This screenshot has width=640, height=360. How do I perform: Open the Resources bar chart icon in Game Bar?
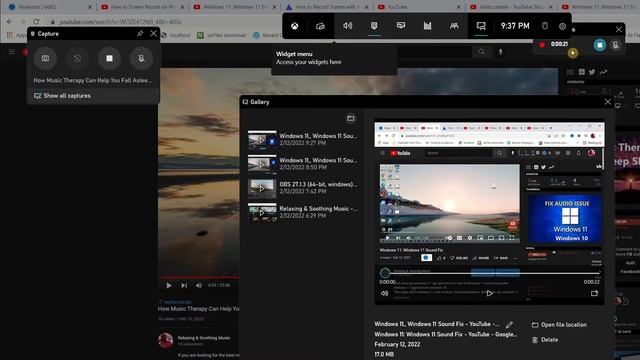[427, 26]
